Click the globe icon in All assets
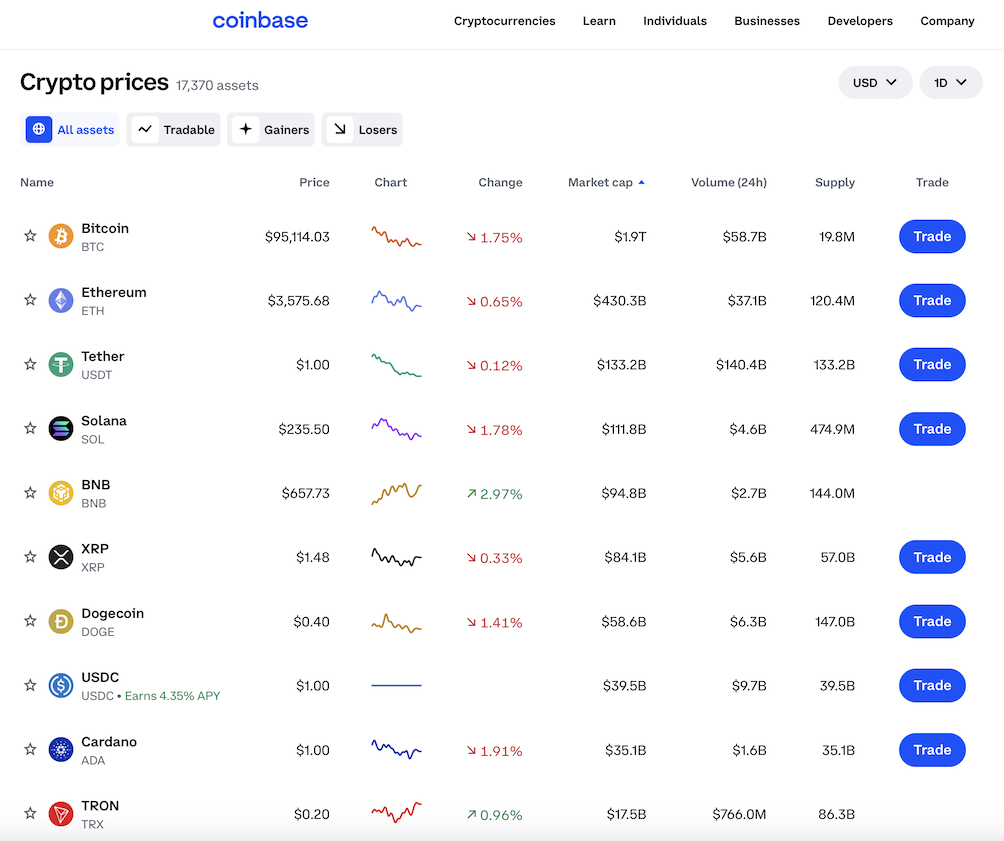Screen dimensions: 1004x841 [38, 129]
